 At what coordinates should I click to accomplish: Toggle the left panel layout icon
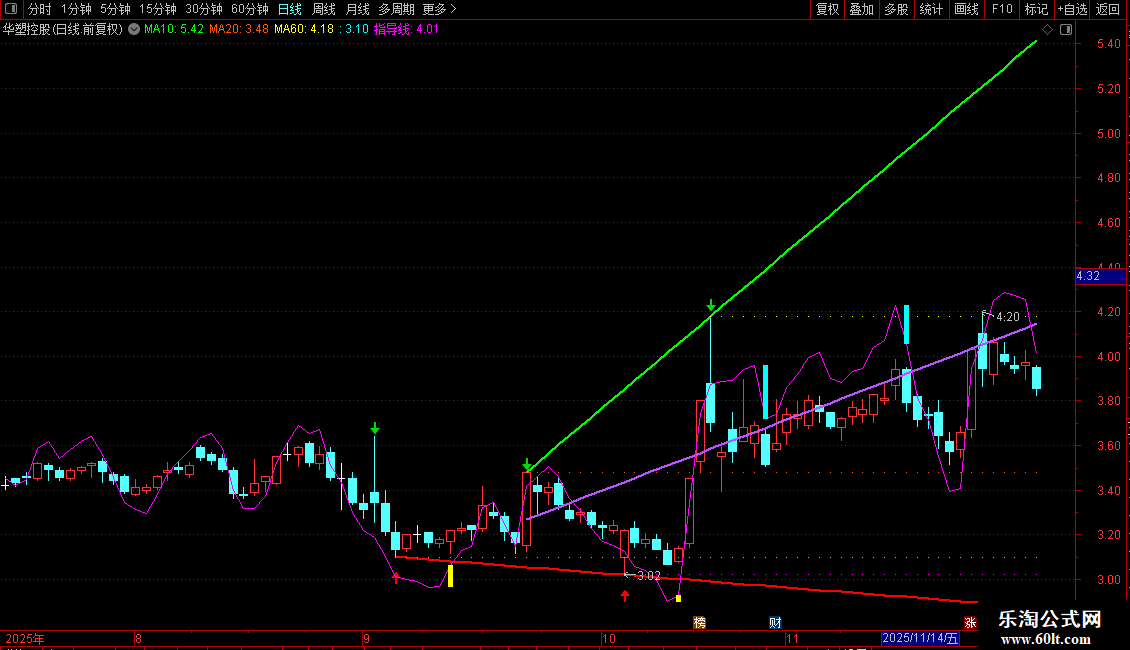pos(11,9)
